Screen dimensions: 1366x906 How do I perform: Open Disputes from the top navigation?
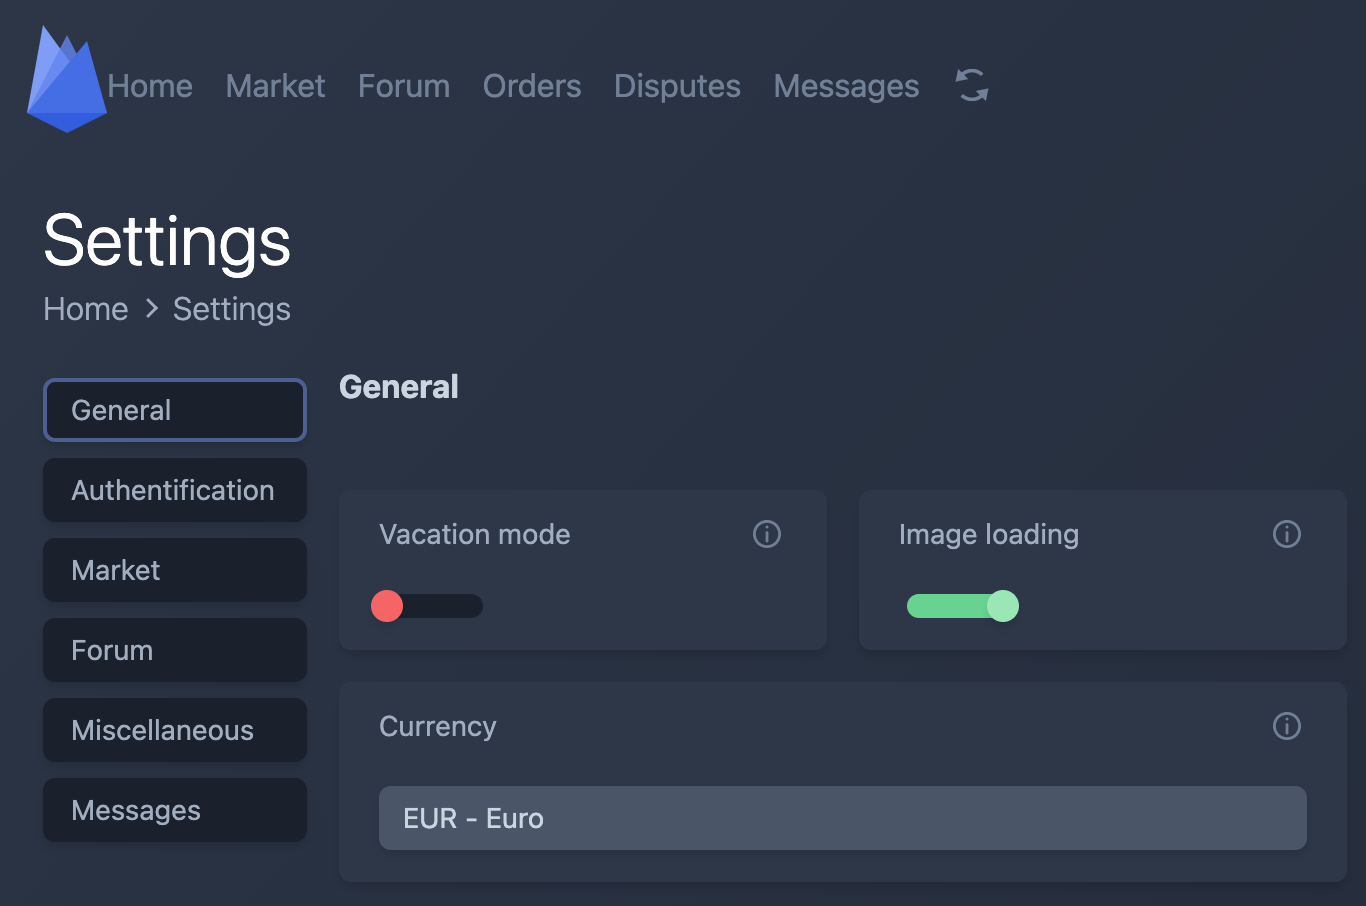click(x=677, y=87)
